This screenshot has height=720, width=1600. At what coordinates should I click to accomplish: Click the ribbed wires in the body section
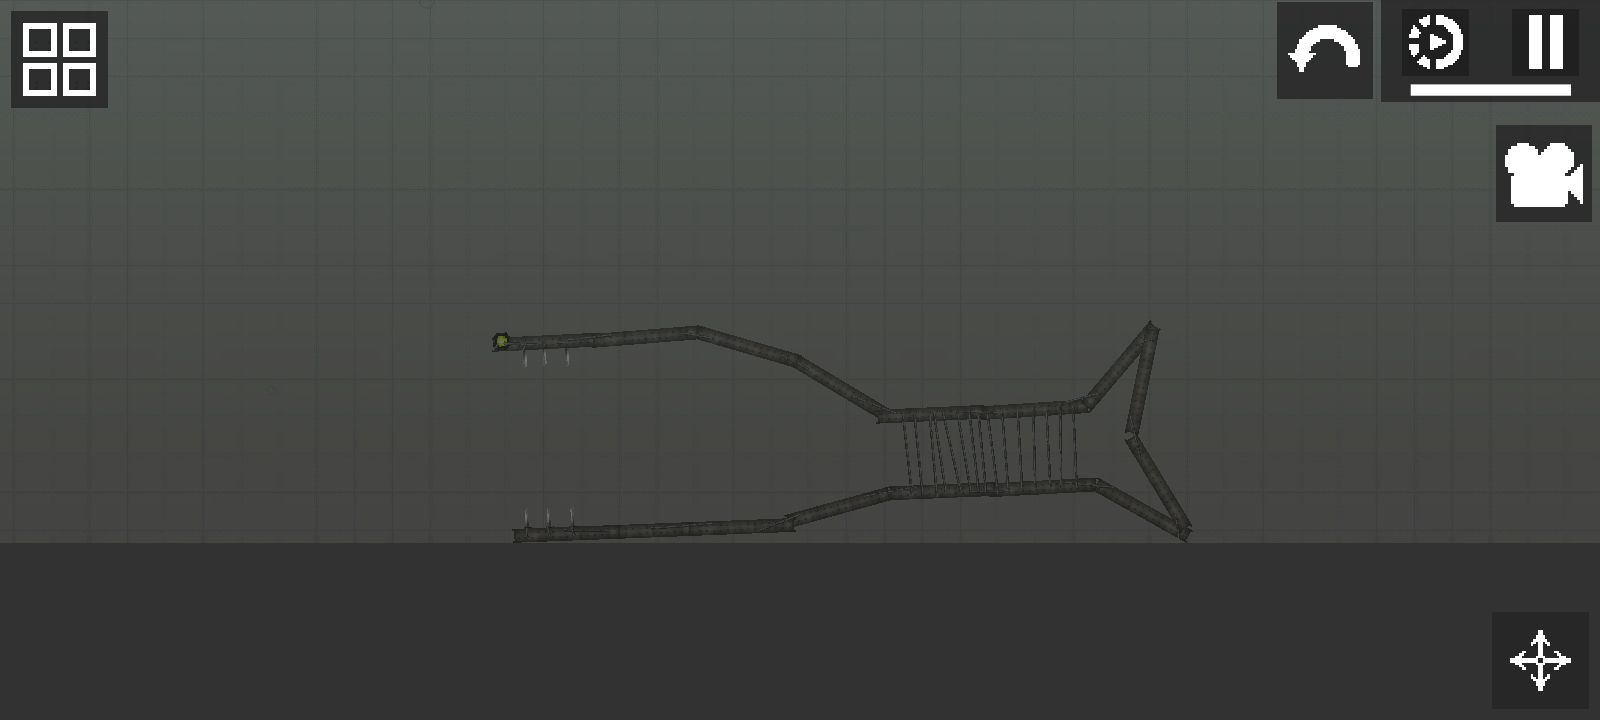coord(990,449)
